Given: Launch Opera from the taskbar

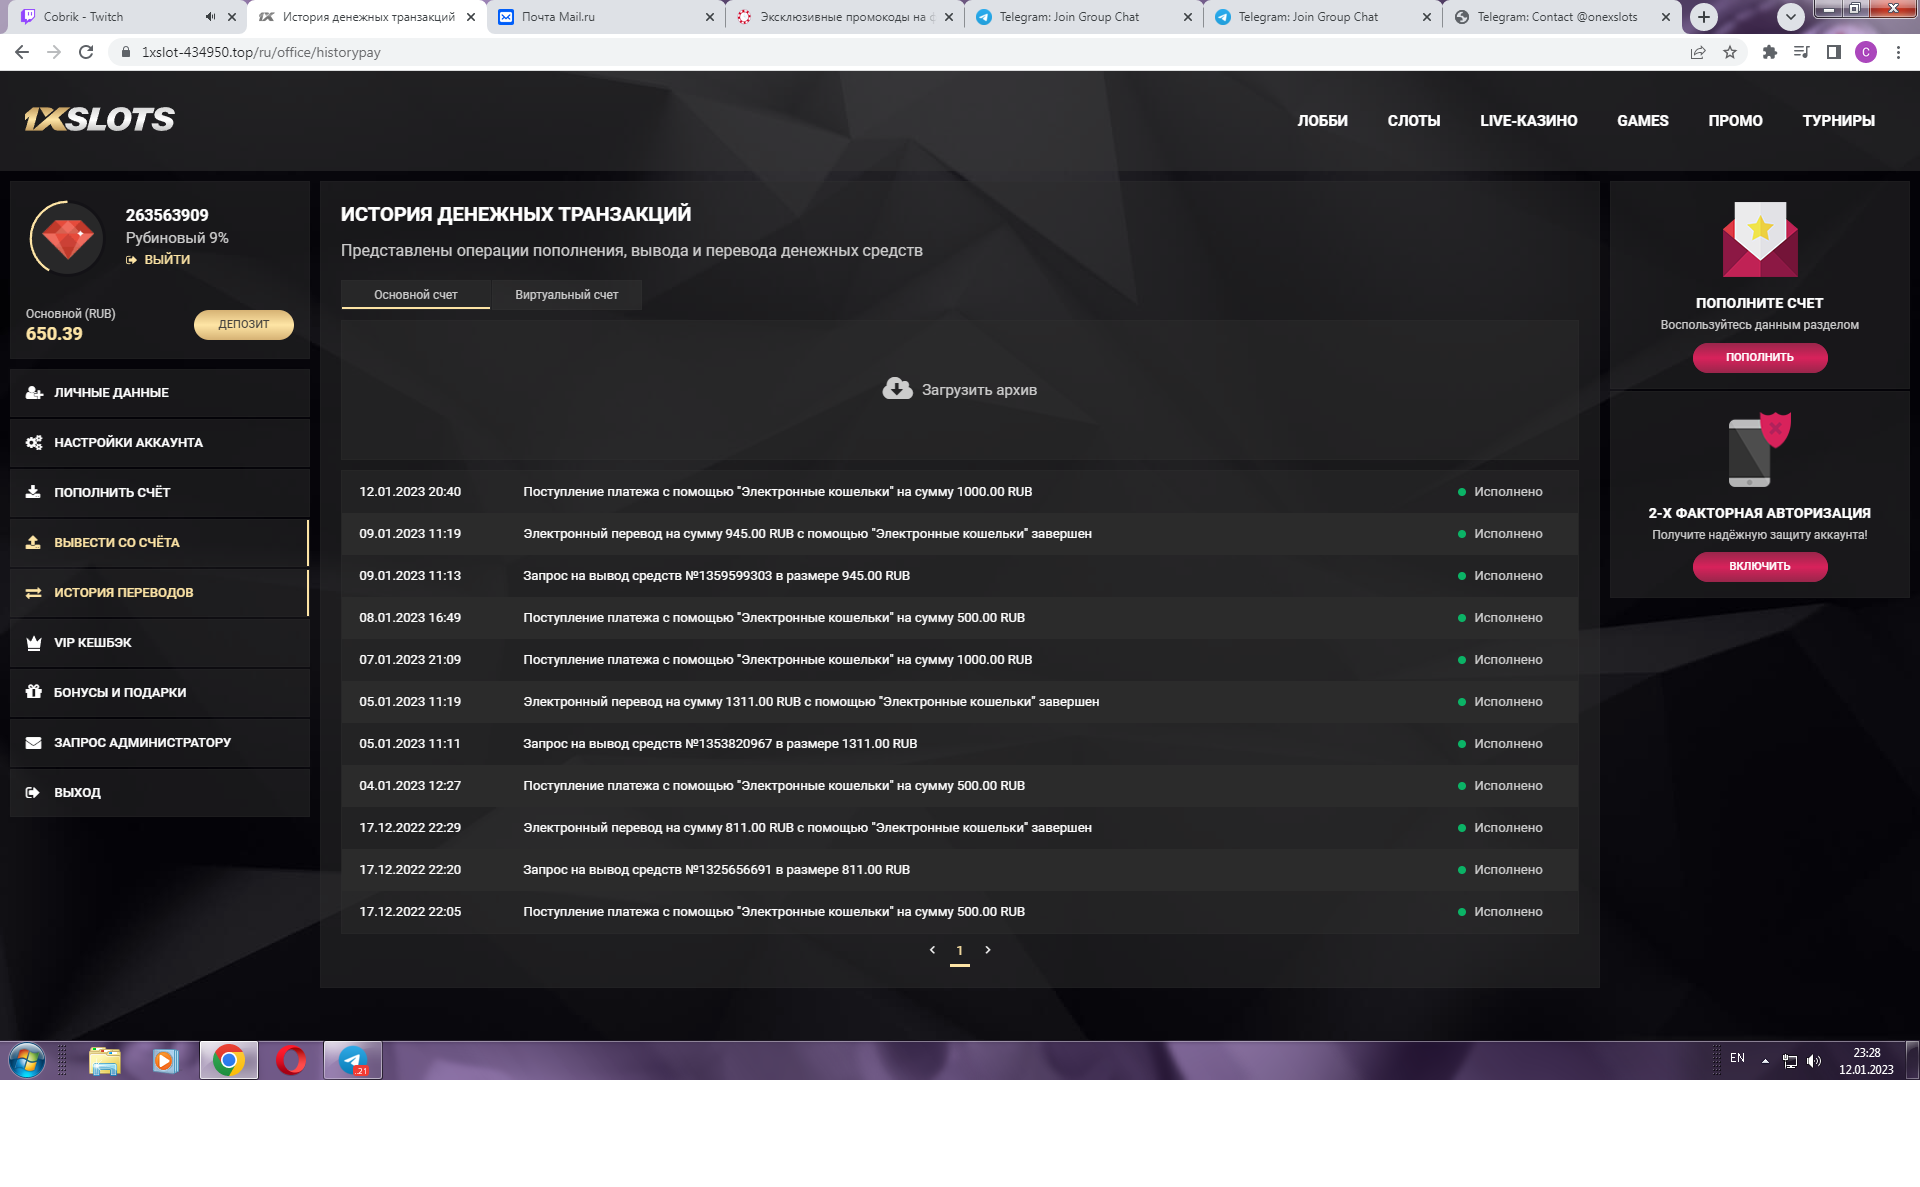Looking at the screenshot, I should pyautogui.click(x=291, y=1060).
